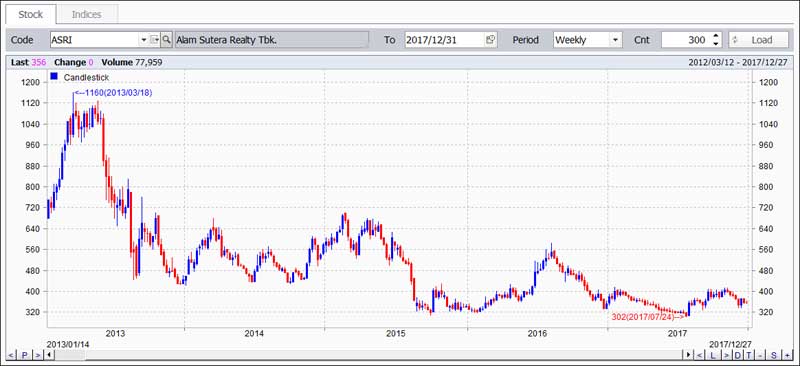Click the '>' button right of L
Screen dimensions: 800x366
[727, 355]
